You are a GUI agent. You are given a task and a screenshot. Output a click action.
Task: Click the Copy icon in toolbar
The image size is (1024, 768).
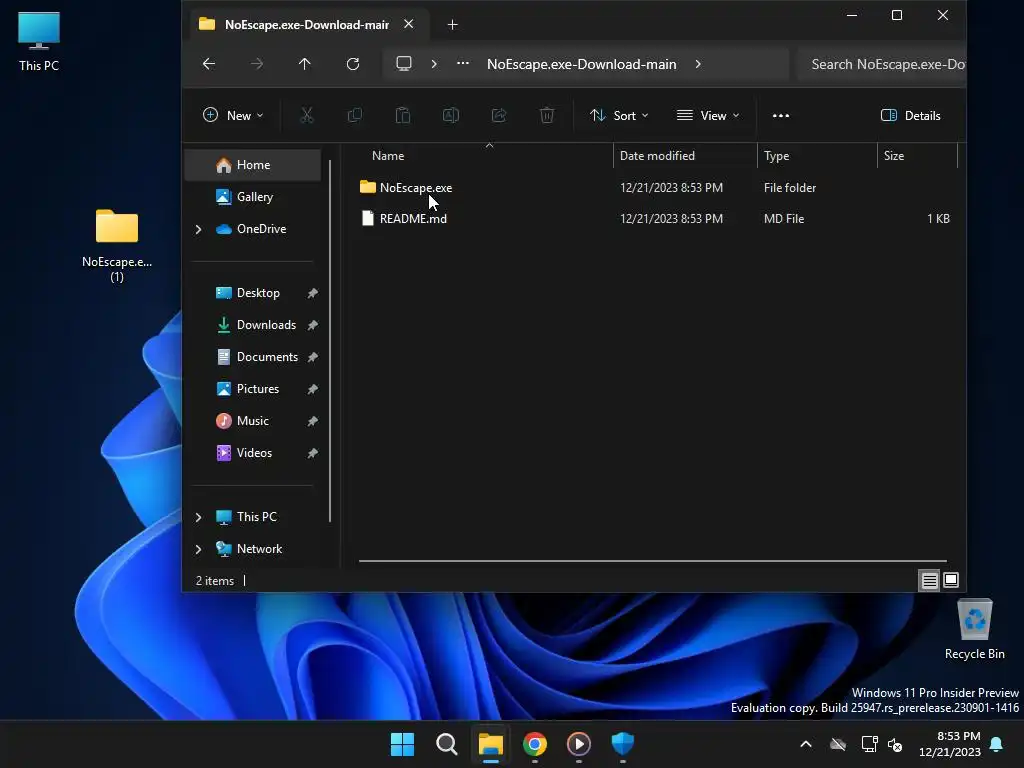[x=355, y=116]
